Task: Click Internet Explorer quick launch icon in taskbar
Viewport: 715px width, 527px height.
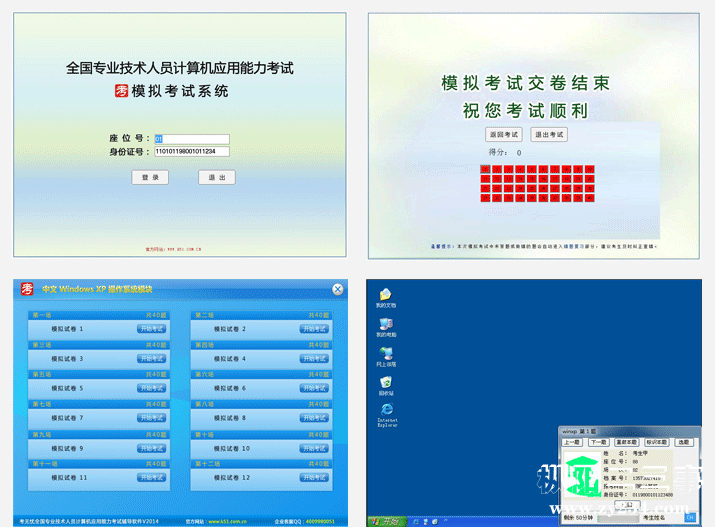Action: tap(416, 521)
